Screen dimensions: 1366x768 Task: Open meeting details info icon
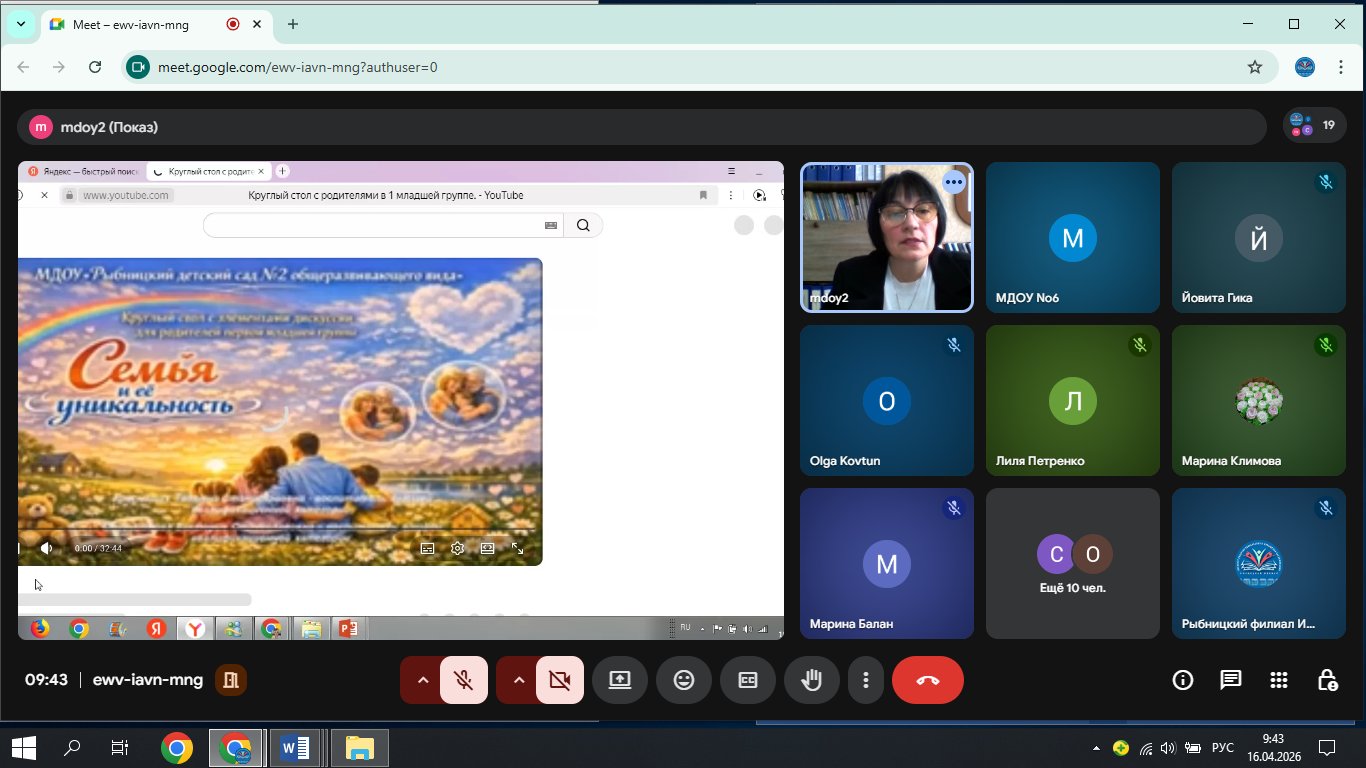pos(1183,680)
